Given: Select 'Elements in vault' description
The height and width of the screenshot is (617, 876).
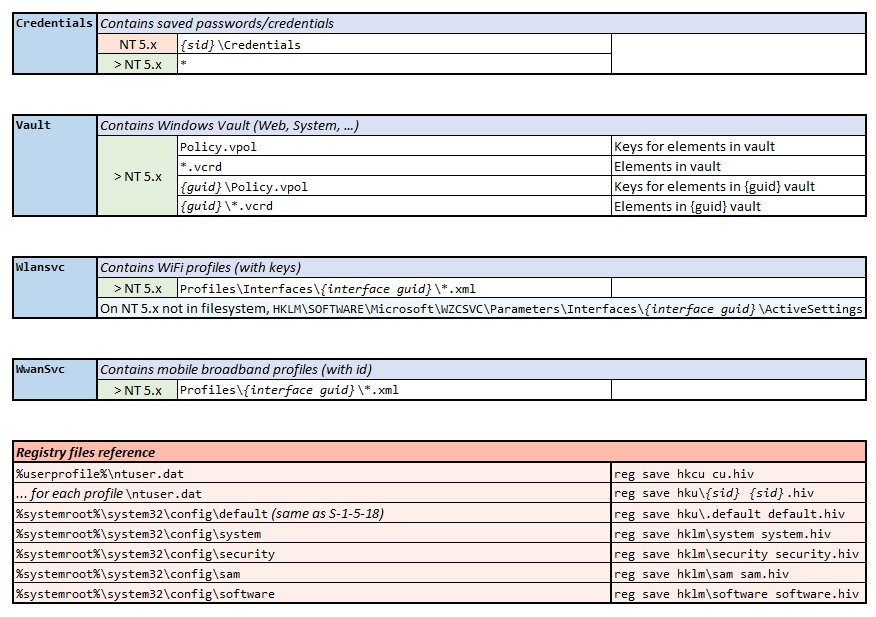Looking at the screenshot, I should click(x=667, y=167).
